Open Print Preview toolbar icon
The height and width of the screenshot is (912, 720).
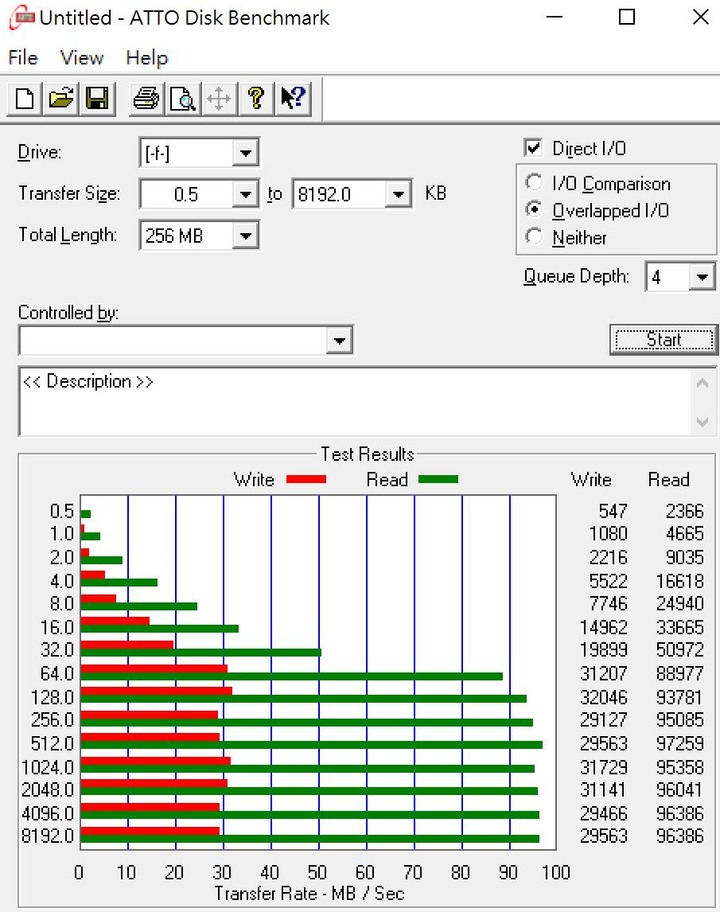coord(183,98)
